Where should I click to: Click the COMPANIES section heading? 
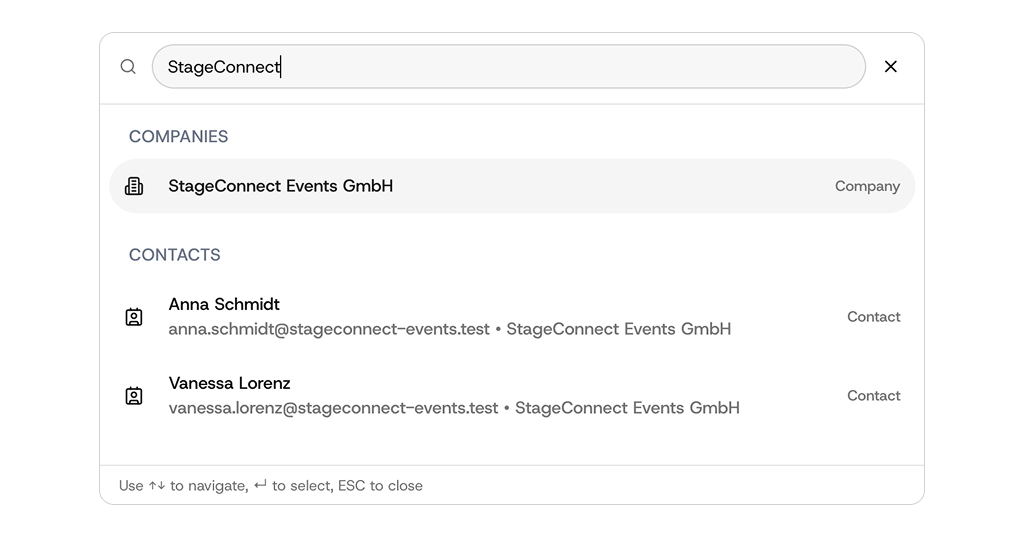(178, 137)
